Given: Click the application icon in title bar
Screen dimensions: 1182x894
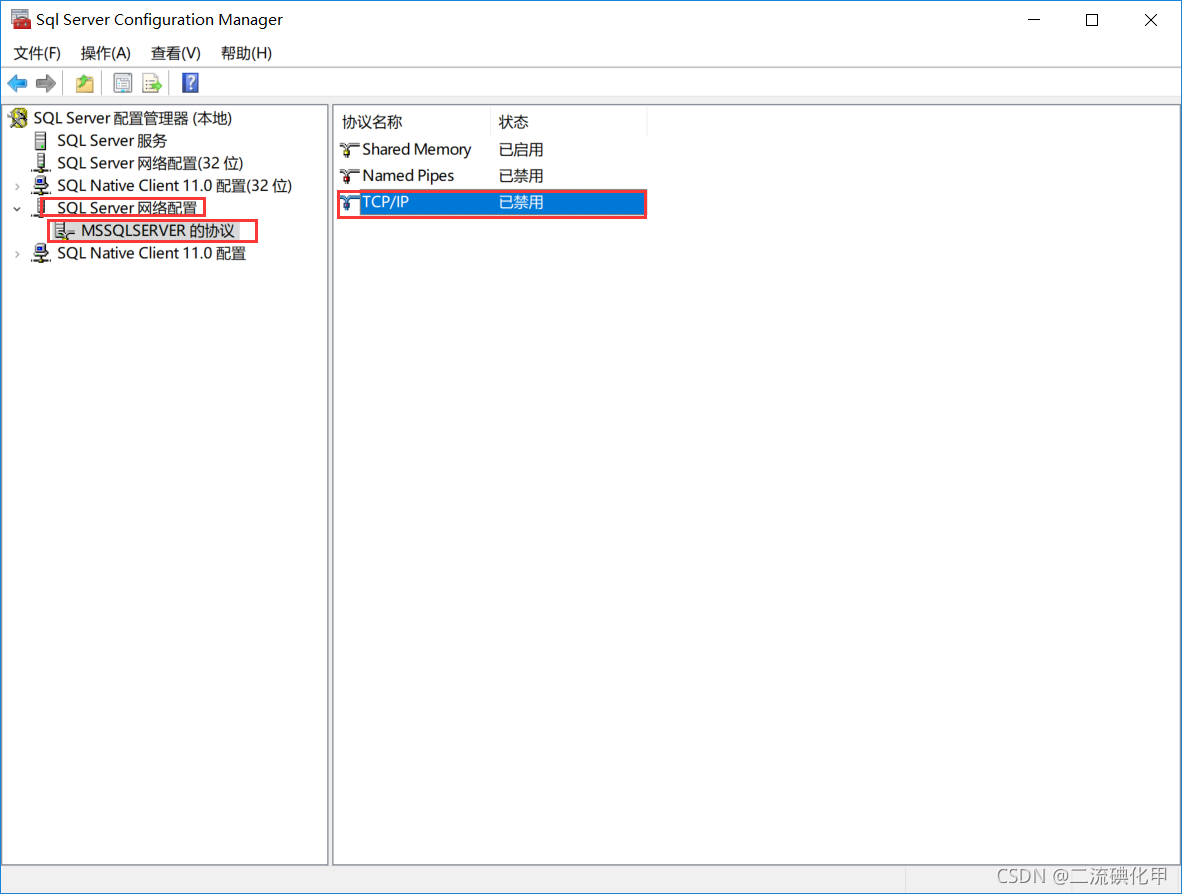Looking at the screenshot, I should pyautogui.click(x=20, y=19).
